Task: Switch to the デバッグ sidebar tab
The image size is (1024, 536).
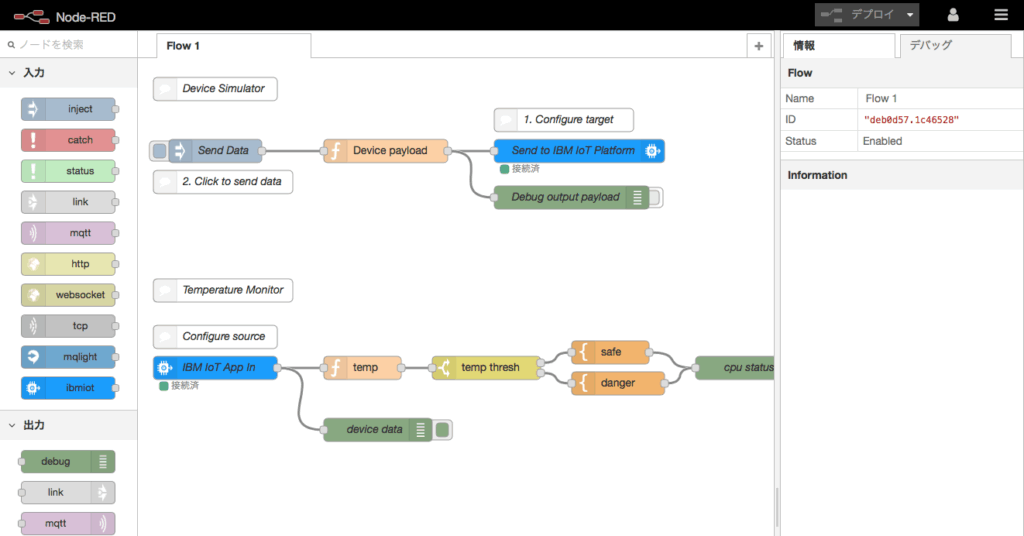Action: pyautogui.click(x=955, y=46)
